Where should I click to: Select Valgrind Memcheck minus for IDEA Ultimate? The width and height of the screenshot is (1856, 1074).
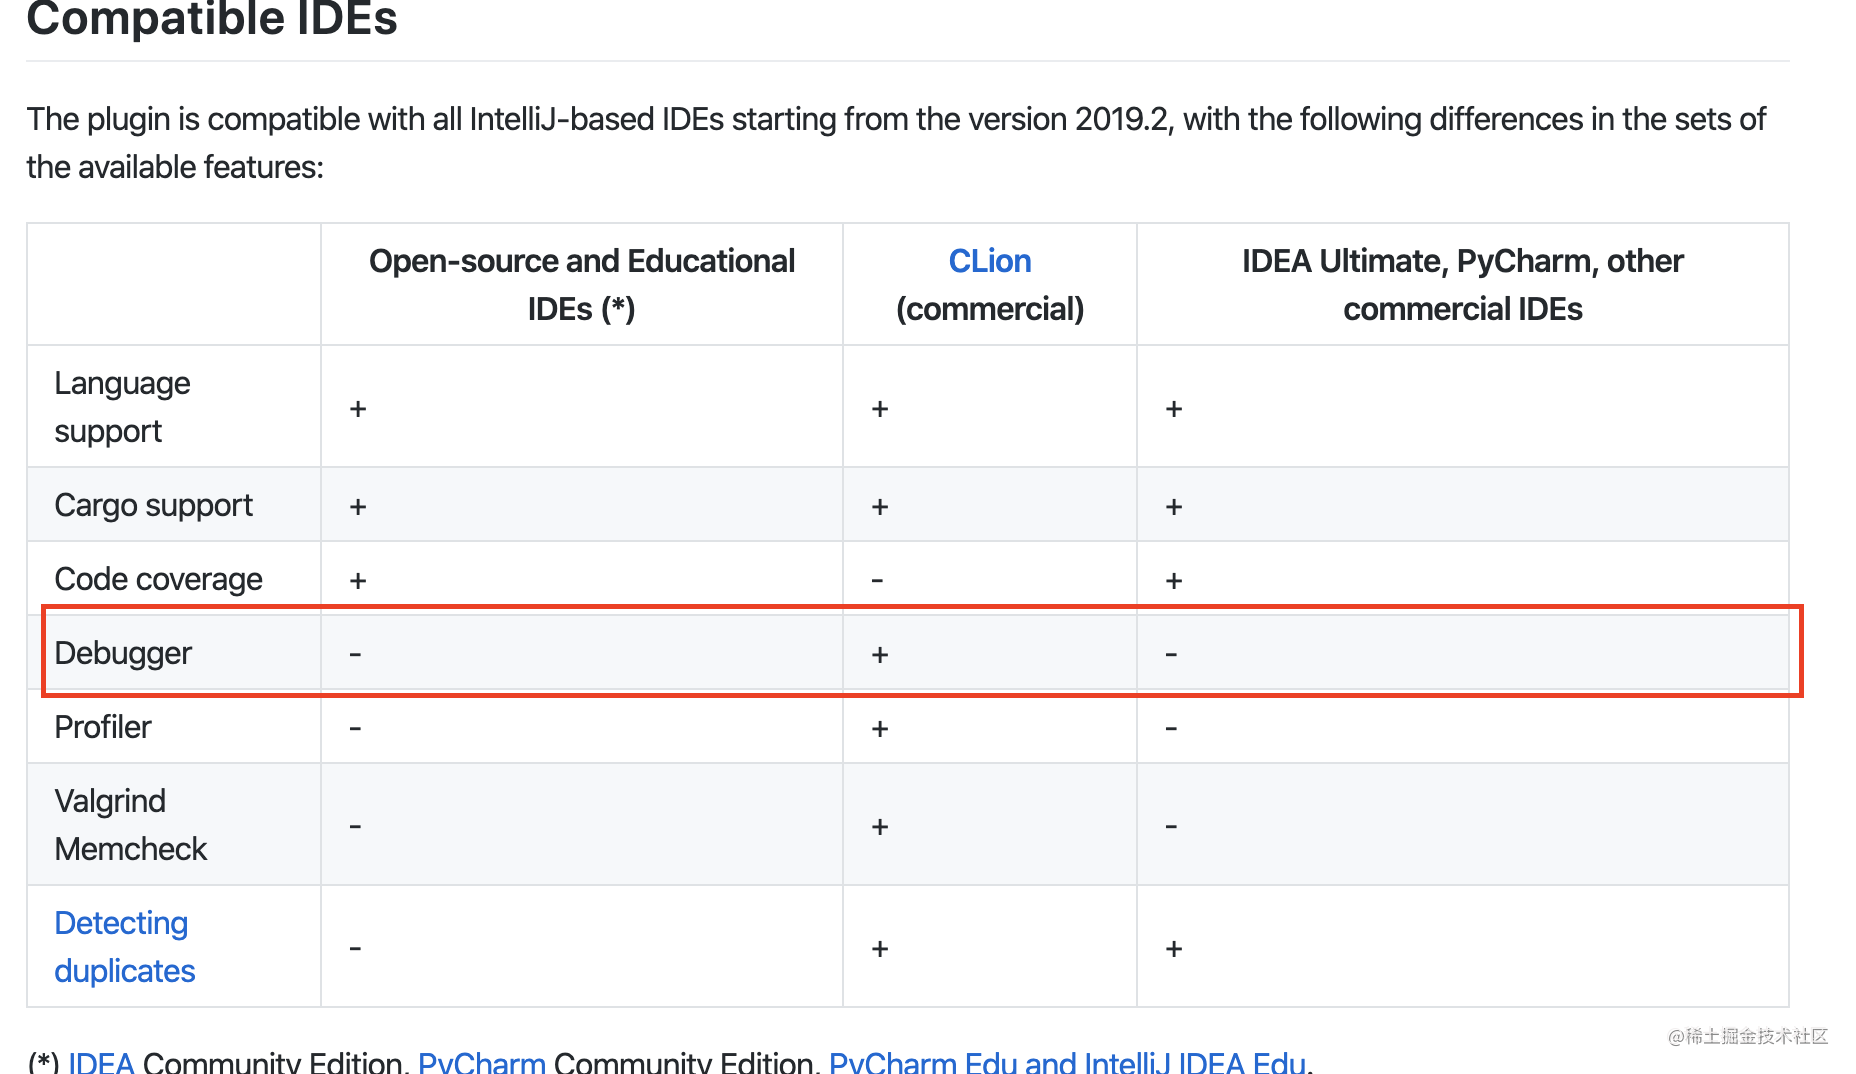coord(1171,826)
